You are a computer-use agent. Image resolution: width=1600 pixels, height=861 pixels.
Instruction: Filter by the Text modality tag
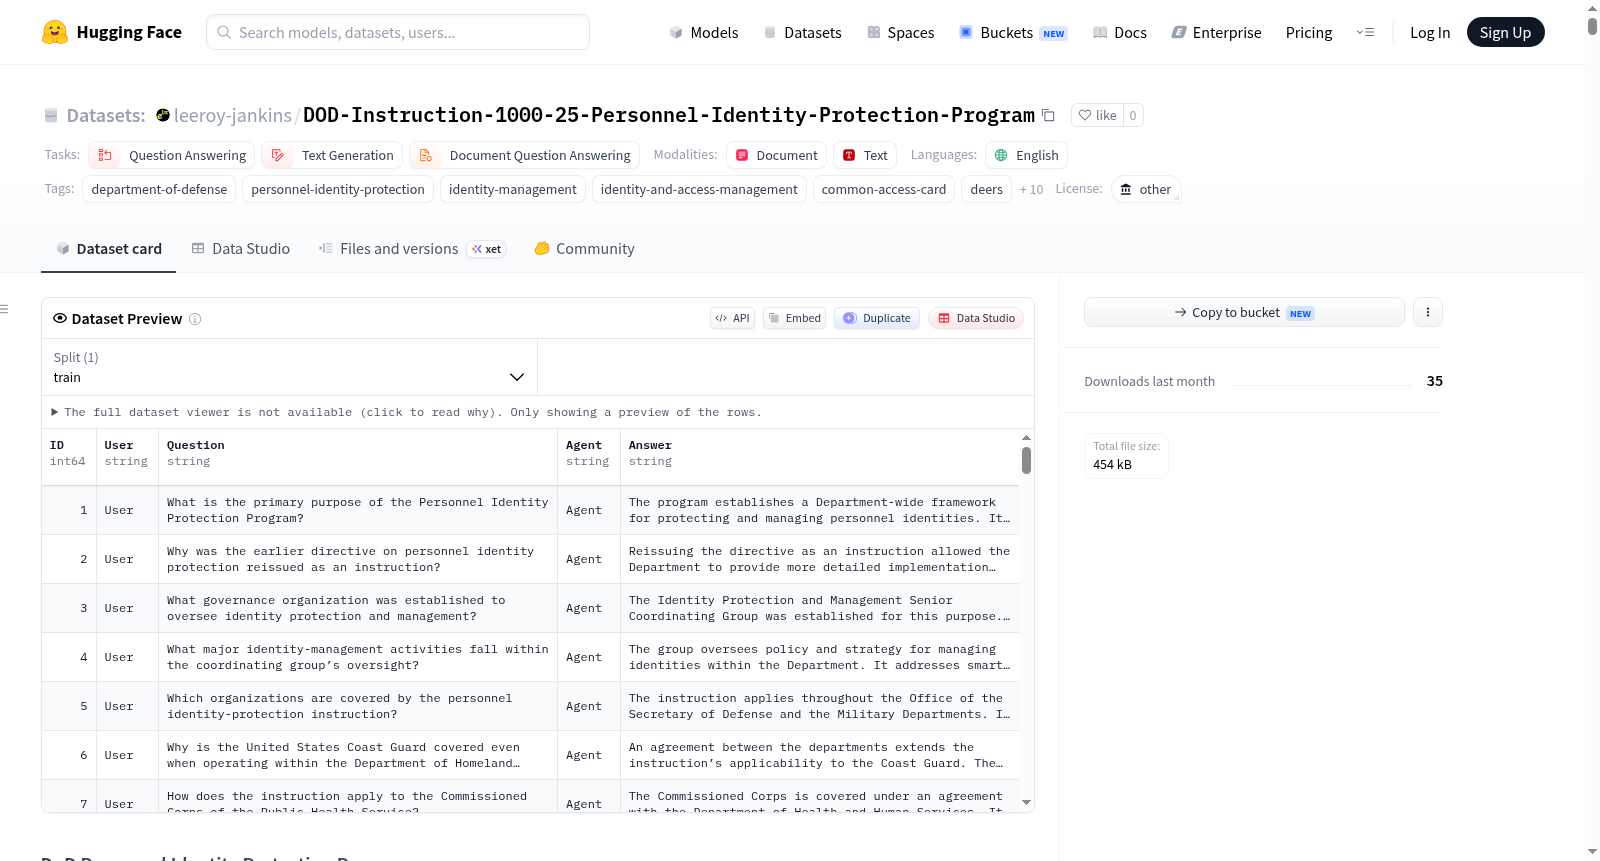click(865, 155)
